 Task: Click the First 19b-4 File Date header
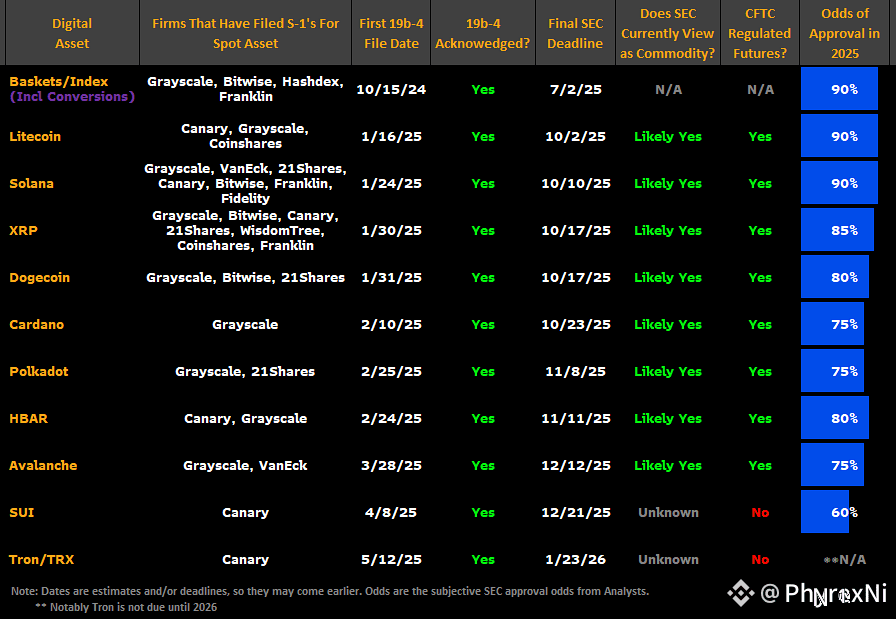click(x=391, y=33)
